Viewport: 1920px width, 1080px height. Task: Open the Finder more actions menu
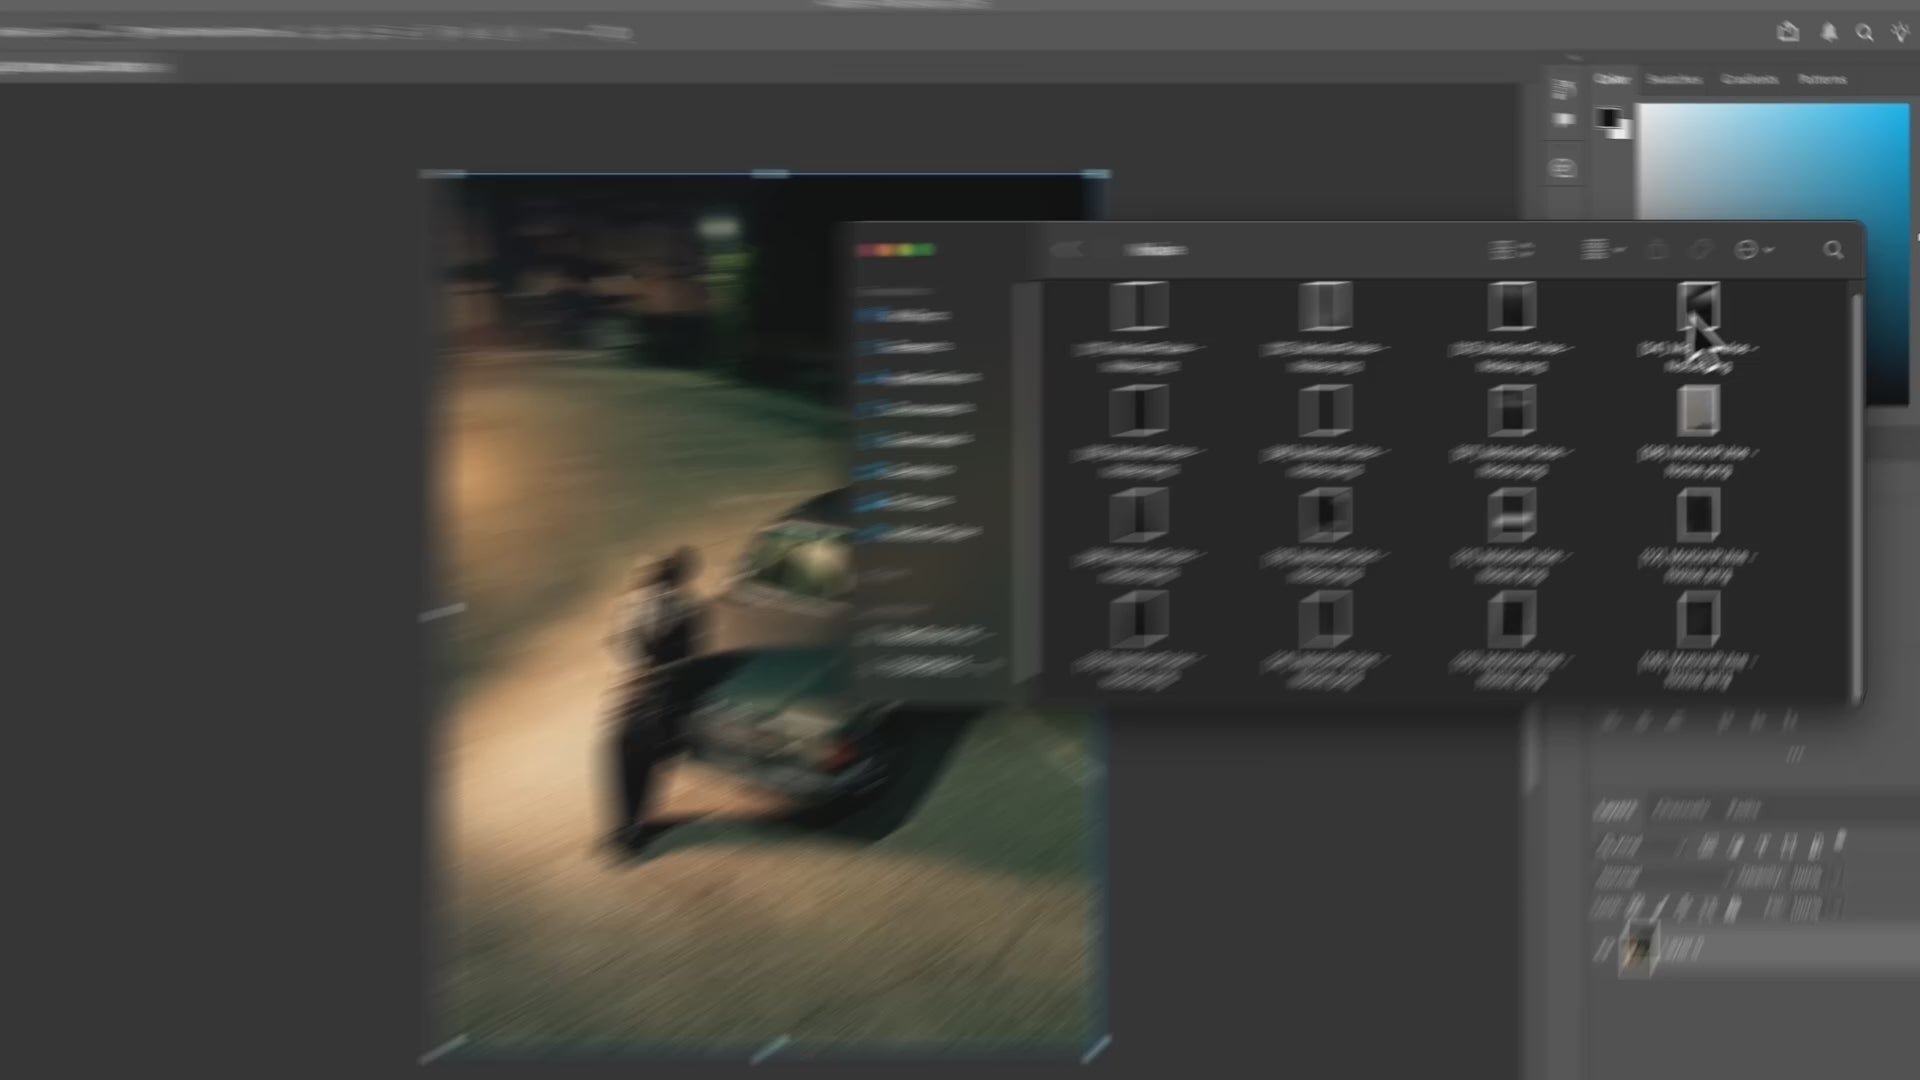pos(1753,250)
